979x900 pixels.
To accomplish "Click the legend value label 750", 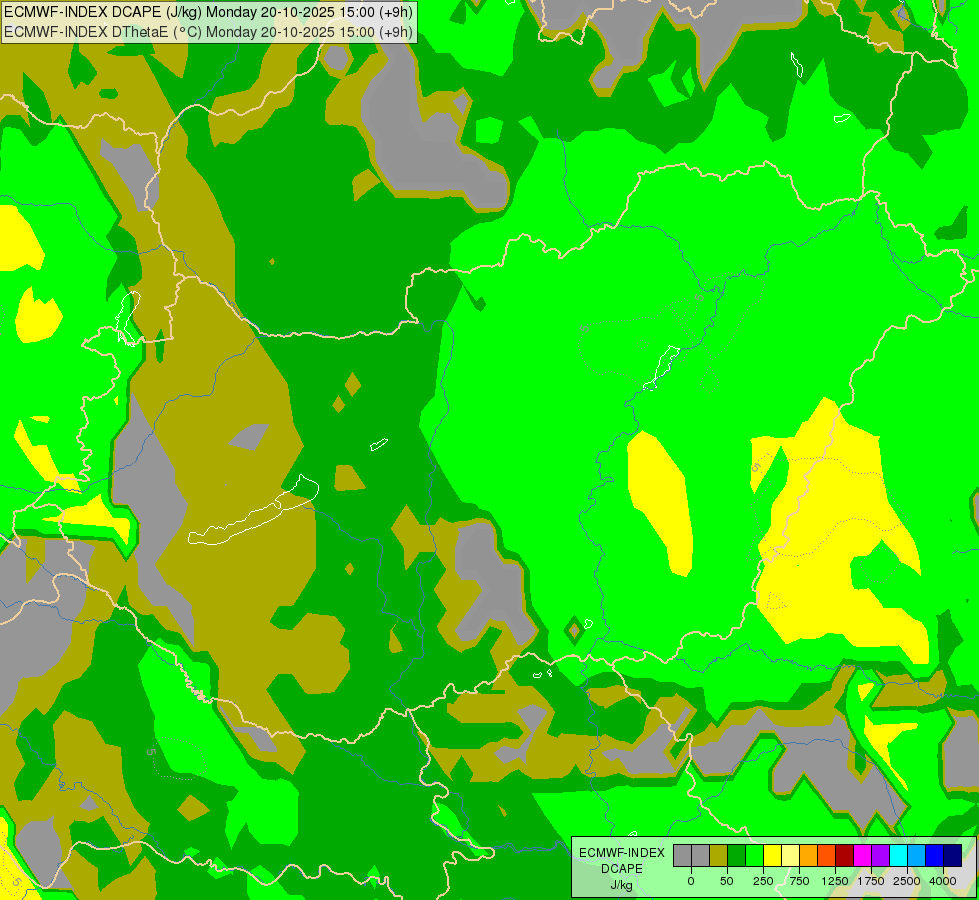I will pos(799,881).
